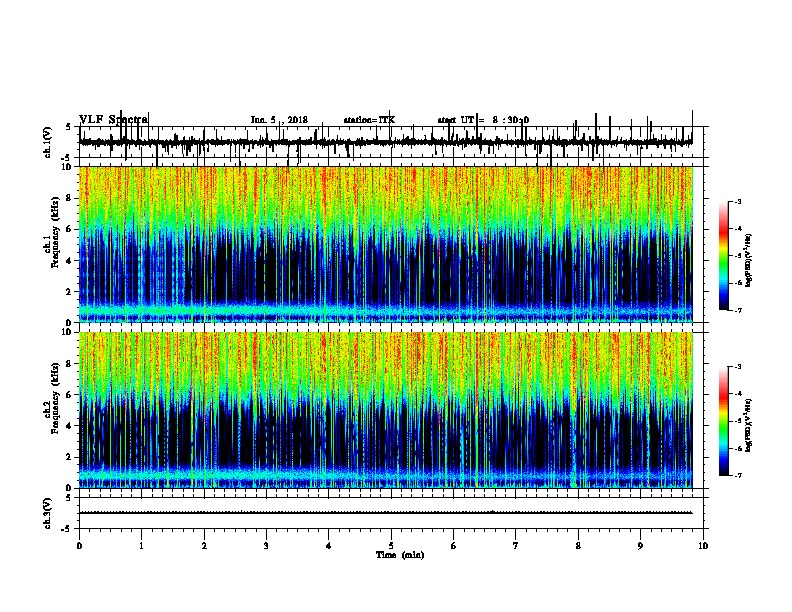Click inside the ch.2 spectrogram plot

pyautogui.click(x=386, y=410)
